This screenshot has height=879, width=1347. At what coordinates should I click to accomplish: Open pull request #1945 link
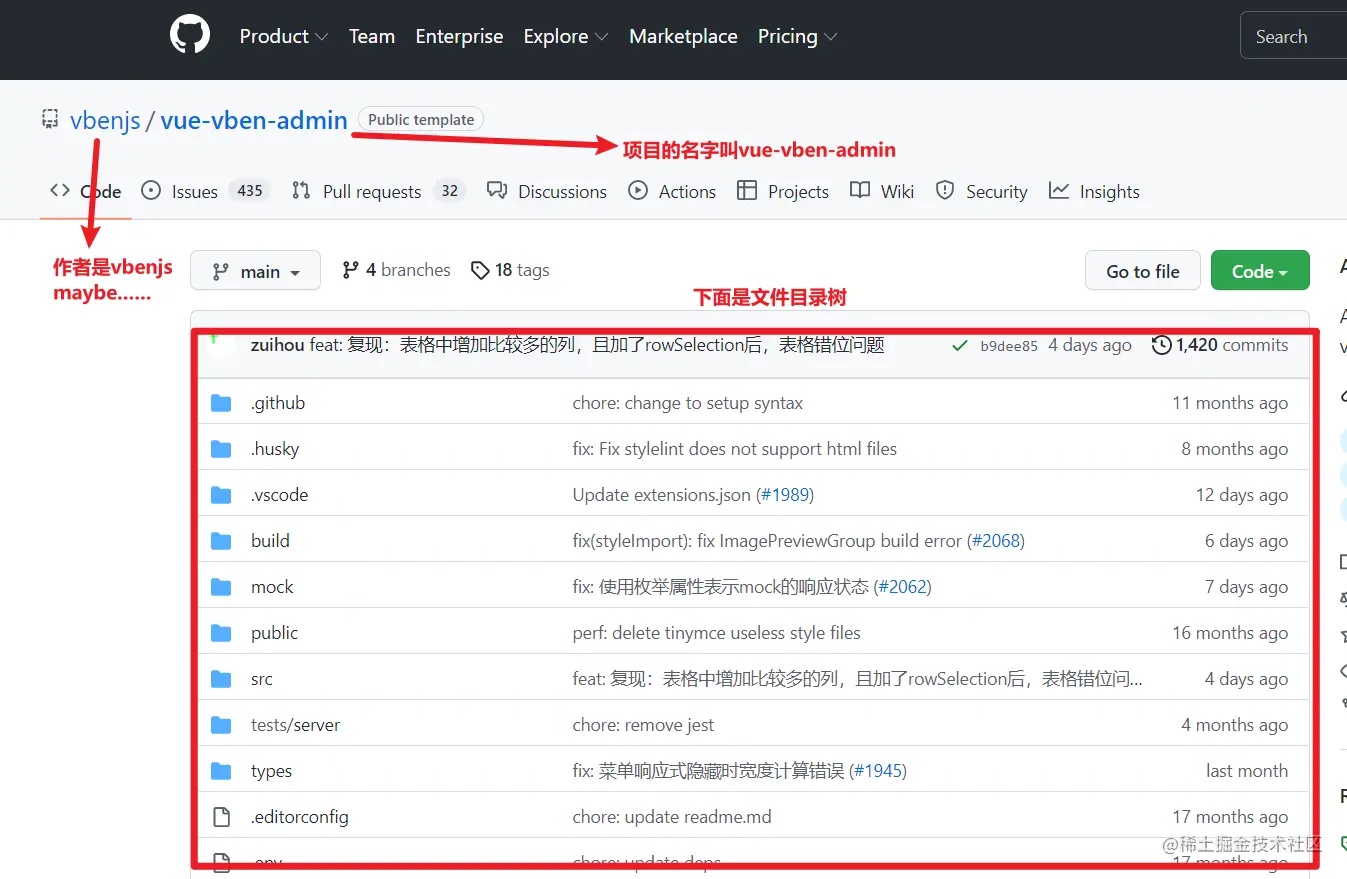click(878, 771)
